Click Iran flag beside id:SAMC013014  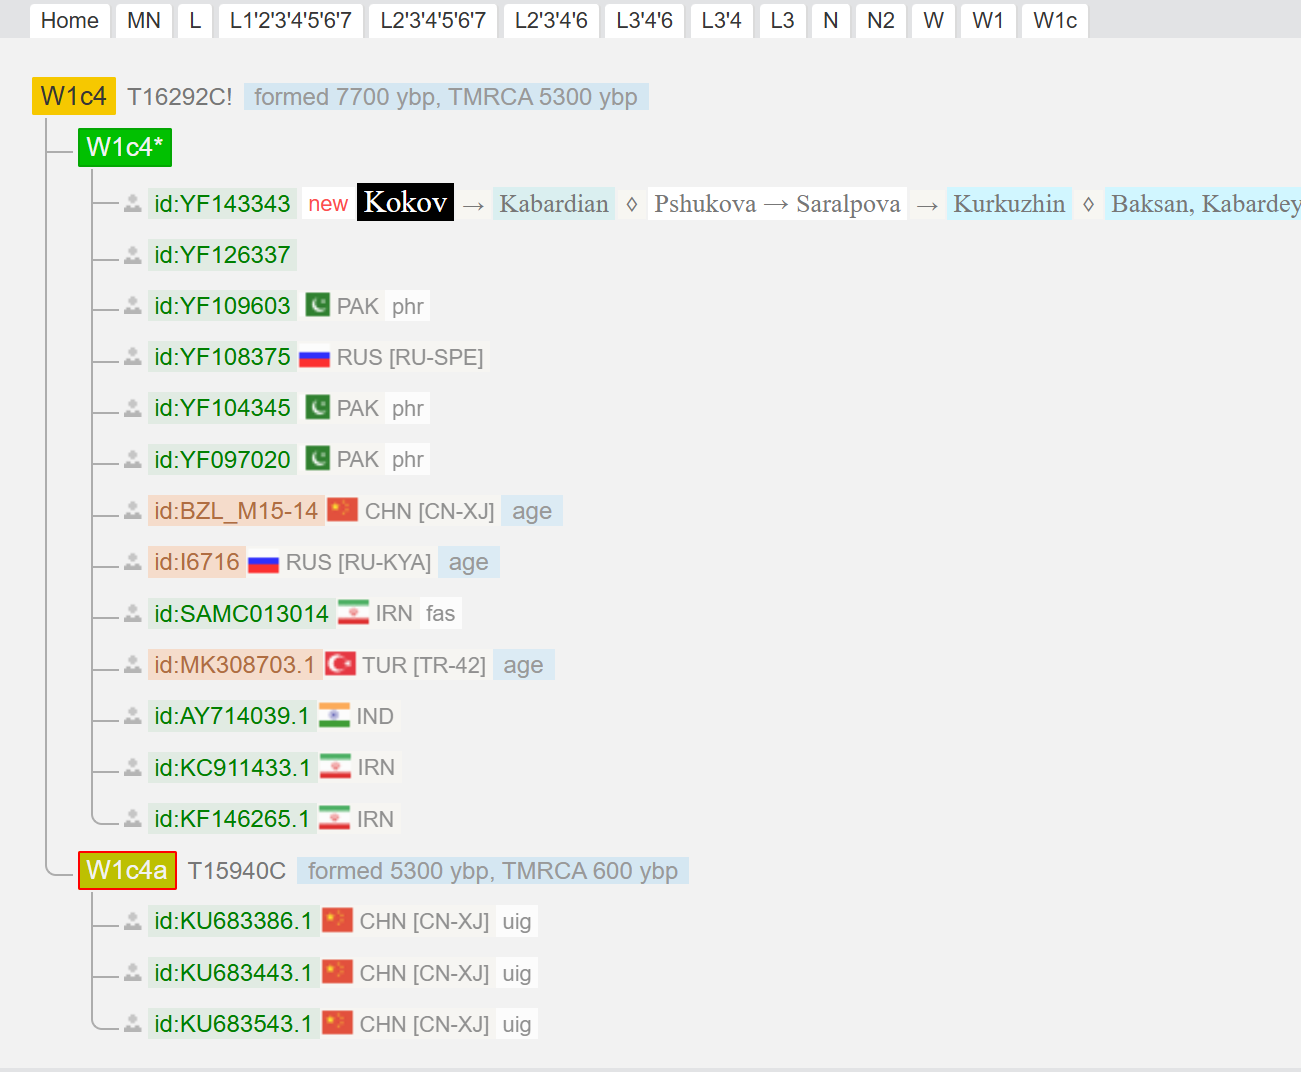point(353,613)
